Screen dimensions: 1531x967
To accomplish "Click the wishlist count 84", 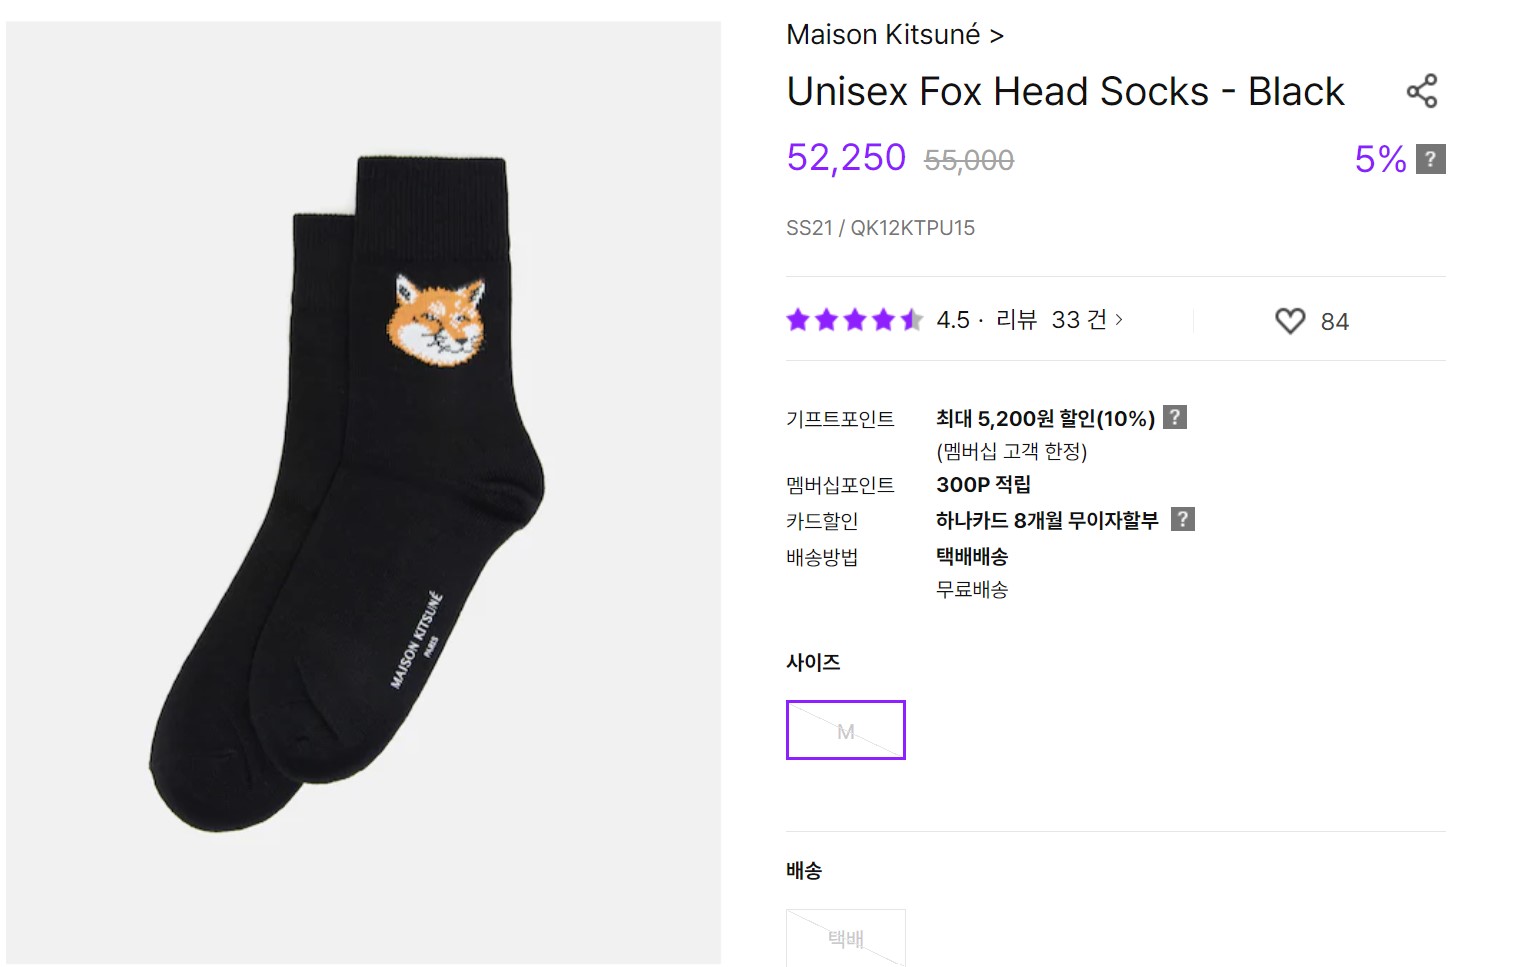I will click(1335, 321).
